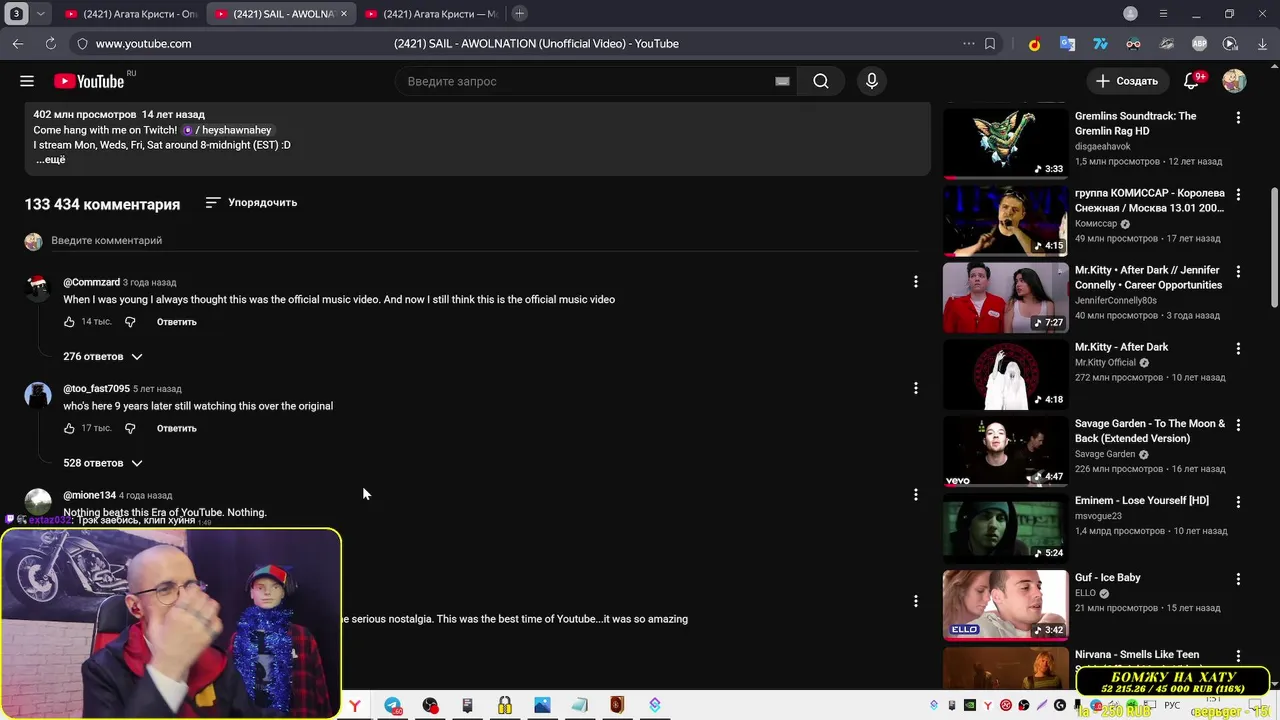Open the address bar three-dots menu
The height and width of the screenshot is (720, 1280).
point(968,44)
